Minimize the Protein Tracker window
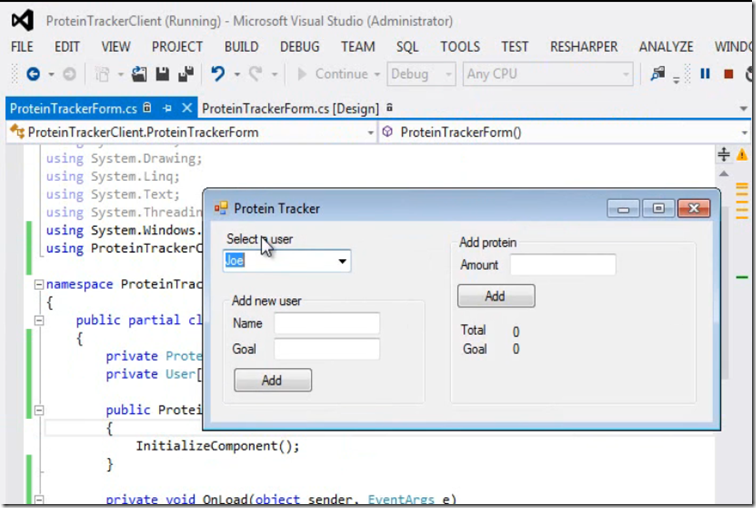Screen dimensions: 756x508 point(623,208)
